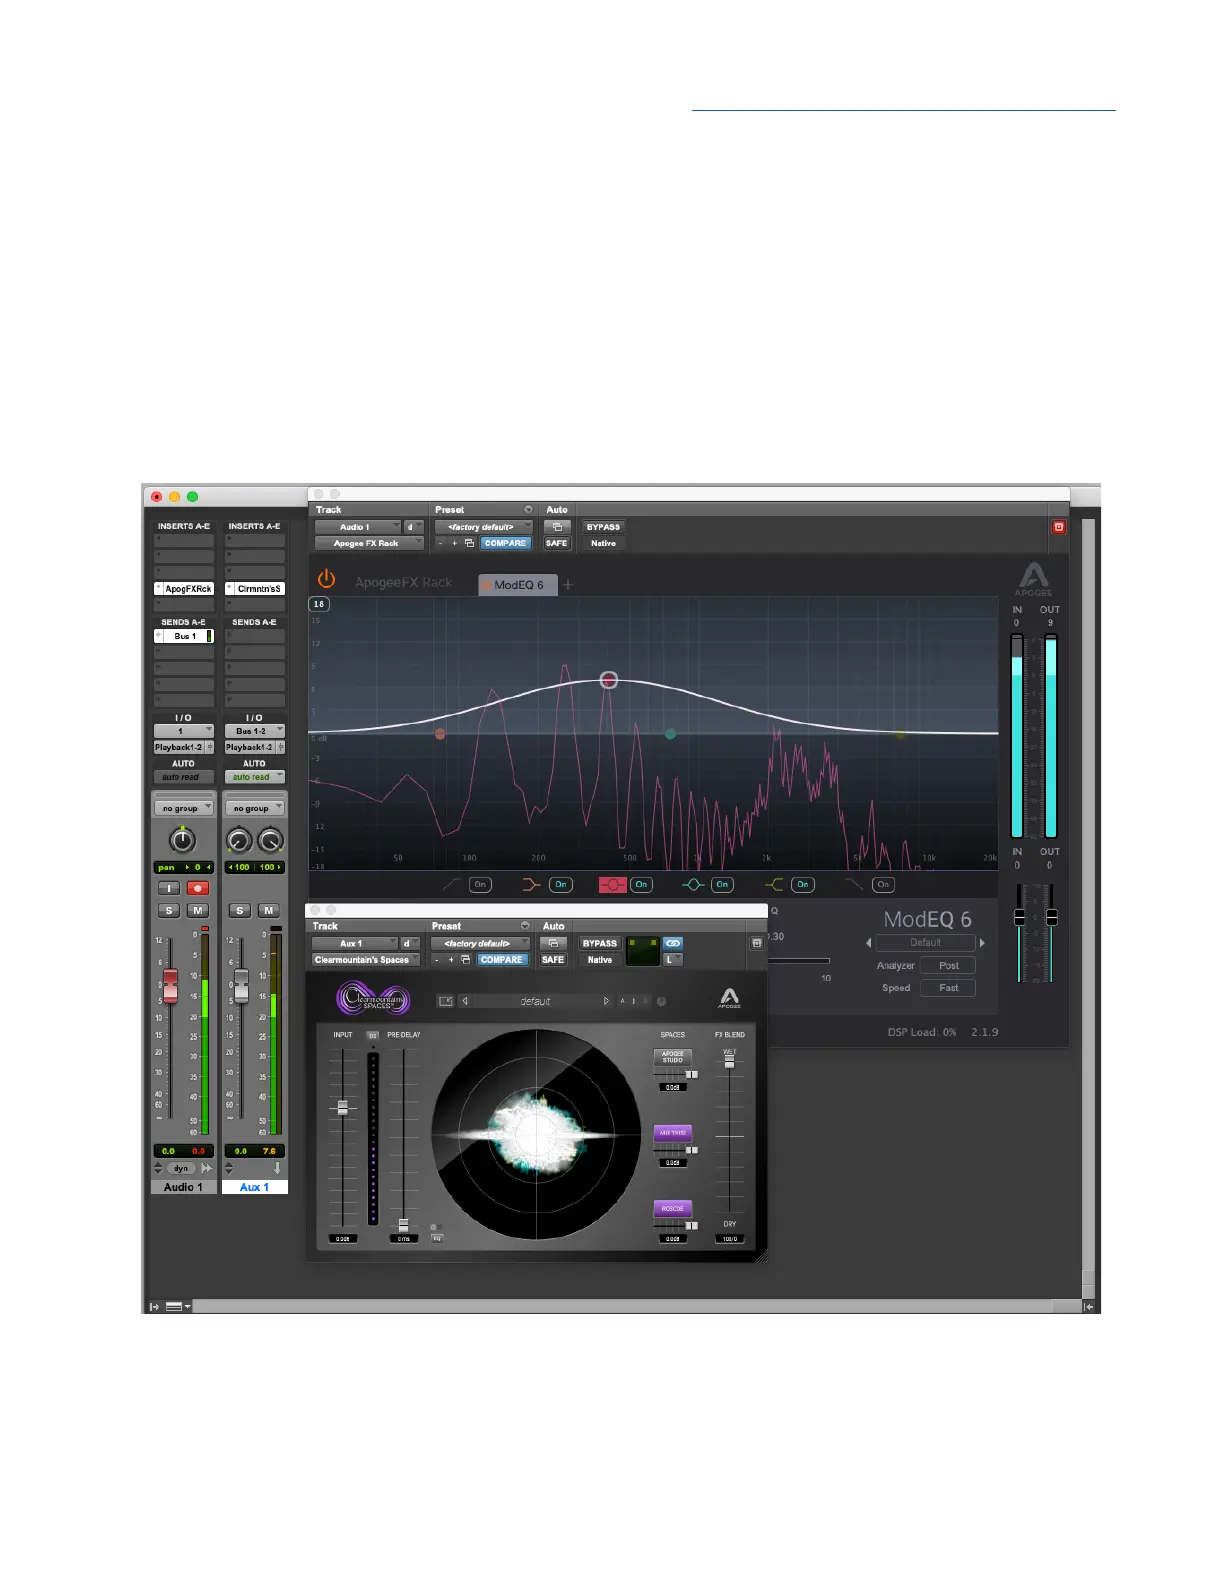This screenshot has width=1224, height=1584.
Task: Click the Audio 1 record-arm button
Action: 198,888
